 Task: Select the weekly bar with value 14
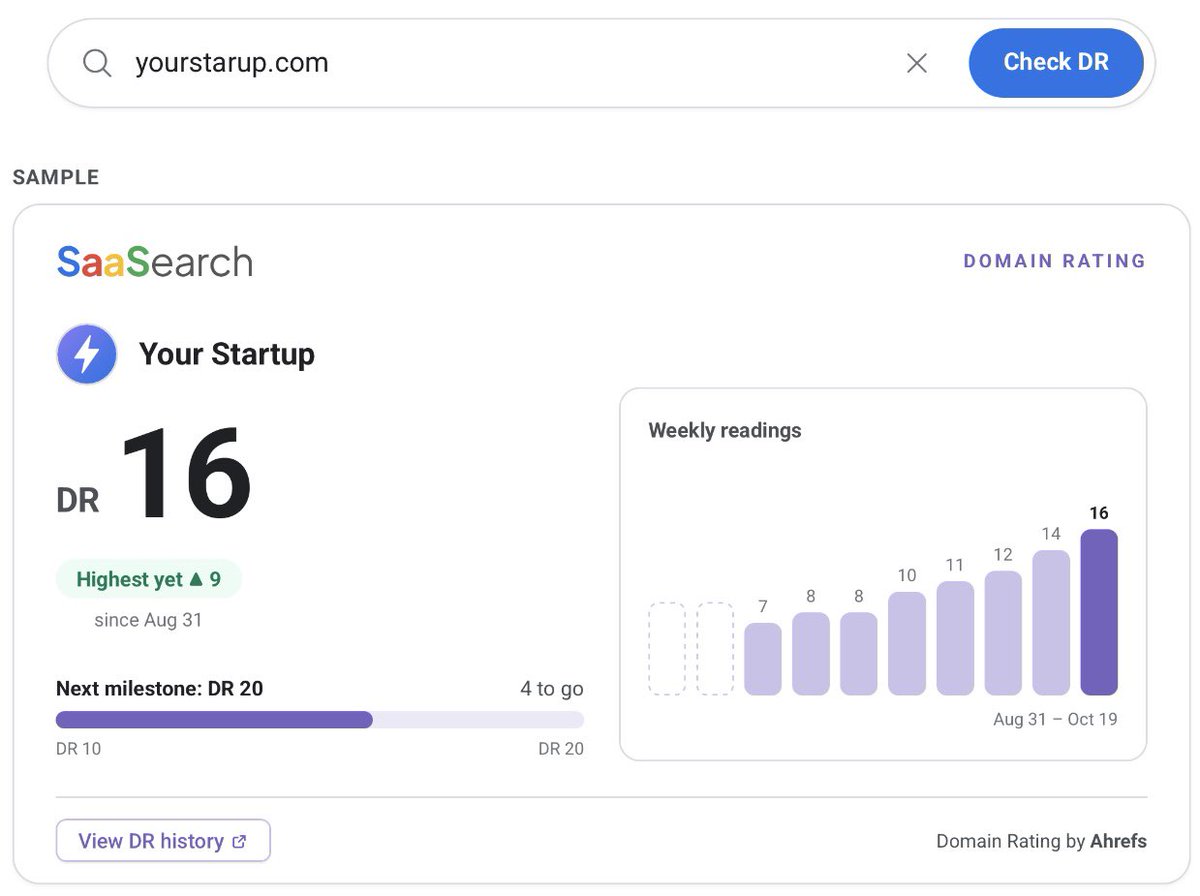(1051, 622)
